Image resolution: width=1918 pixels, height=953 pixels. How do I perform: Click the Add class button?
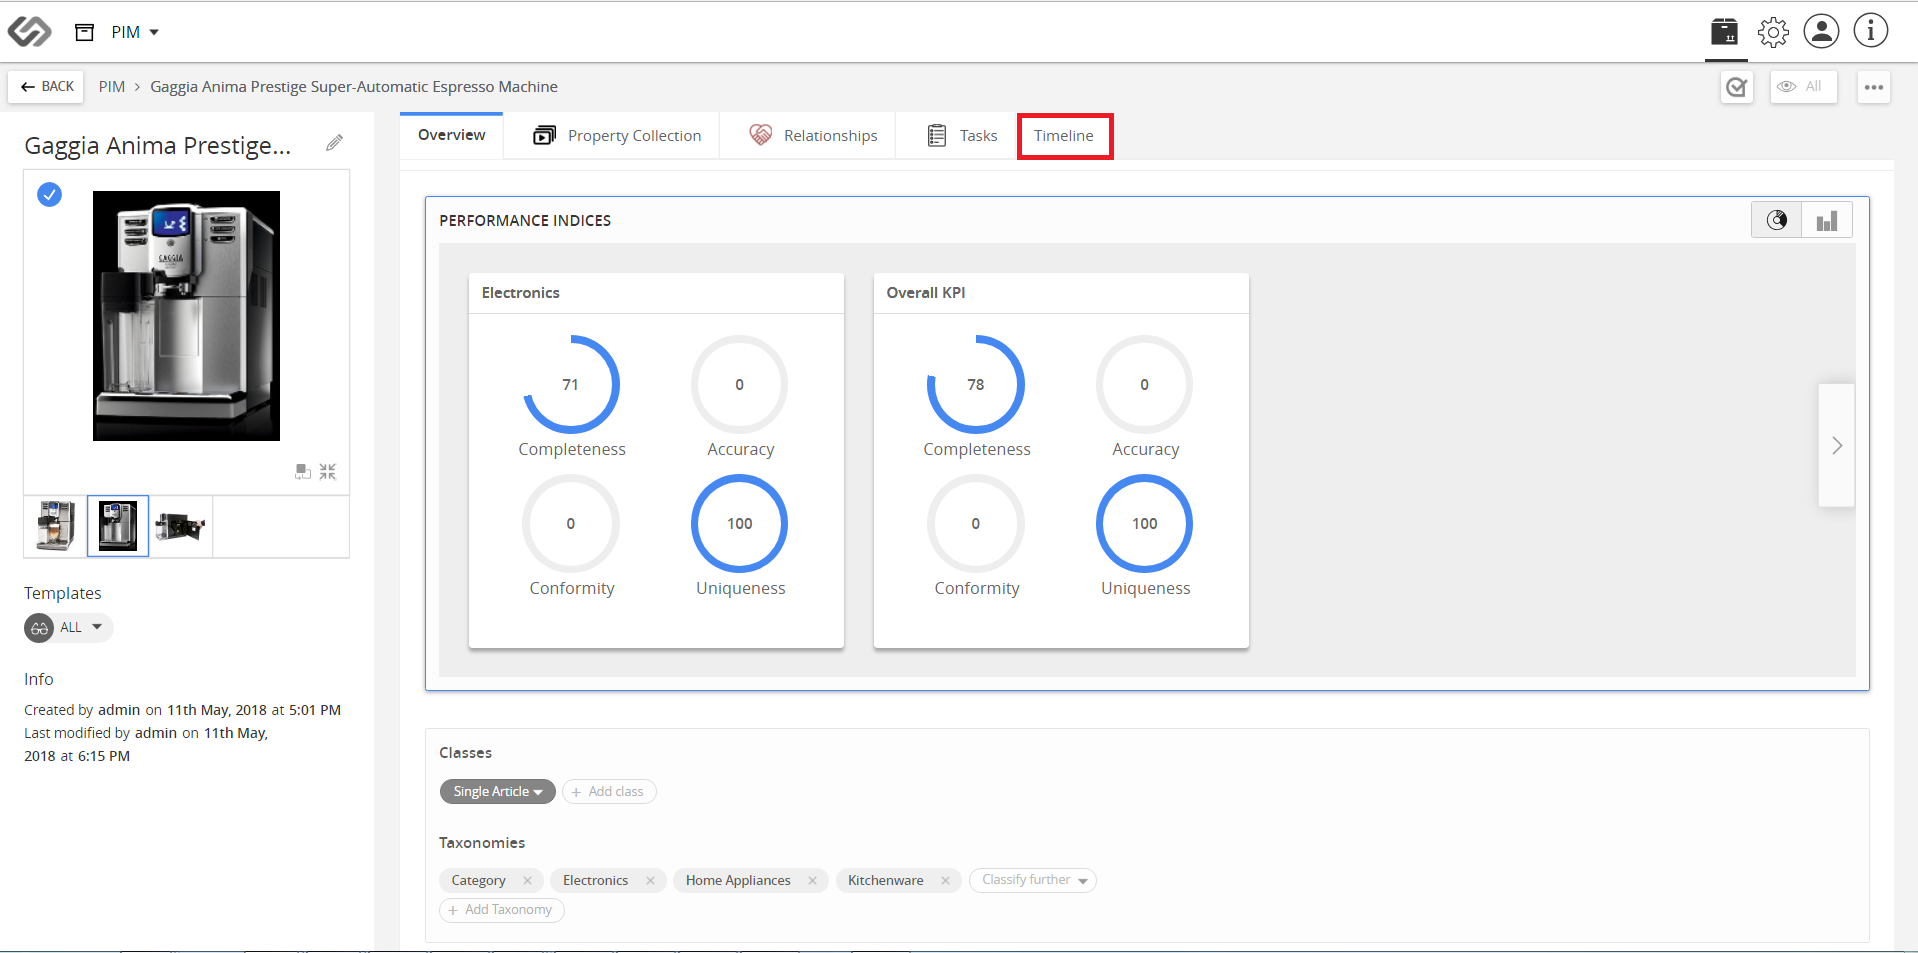tap(609, 791)
